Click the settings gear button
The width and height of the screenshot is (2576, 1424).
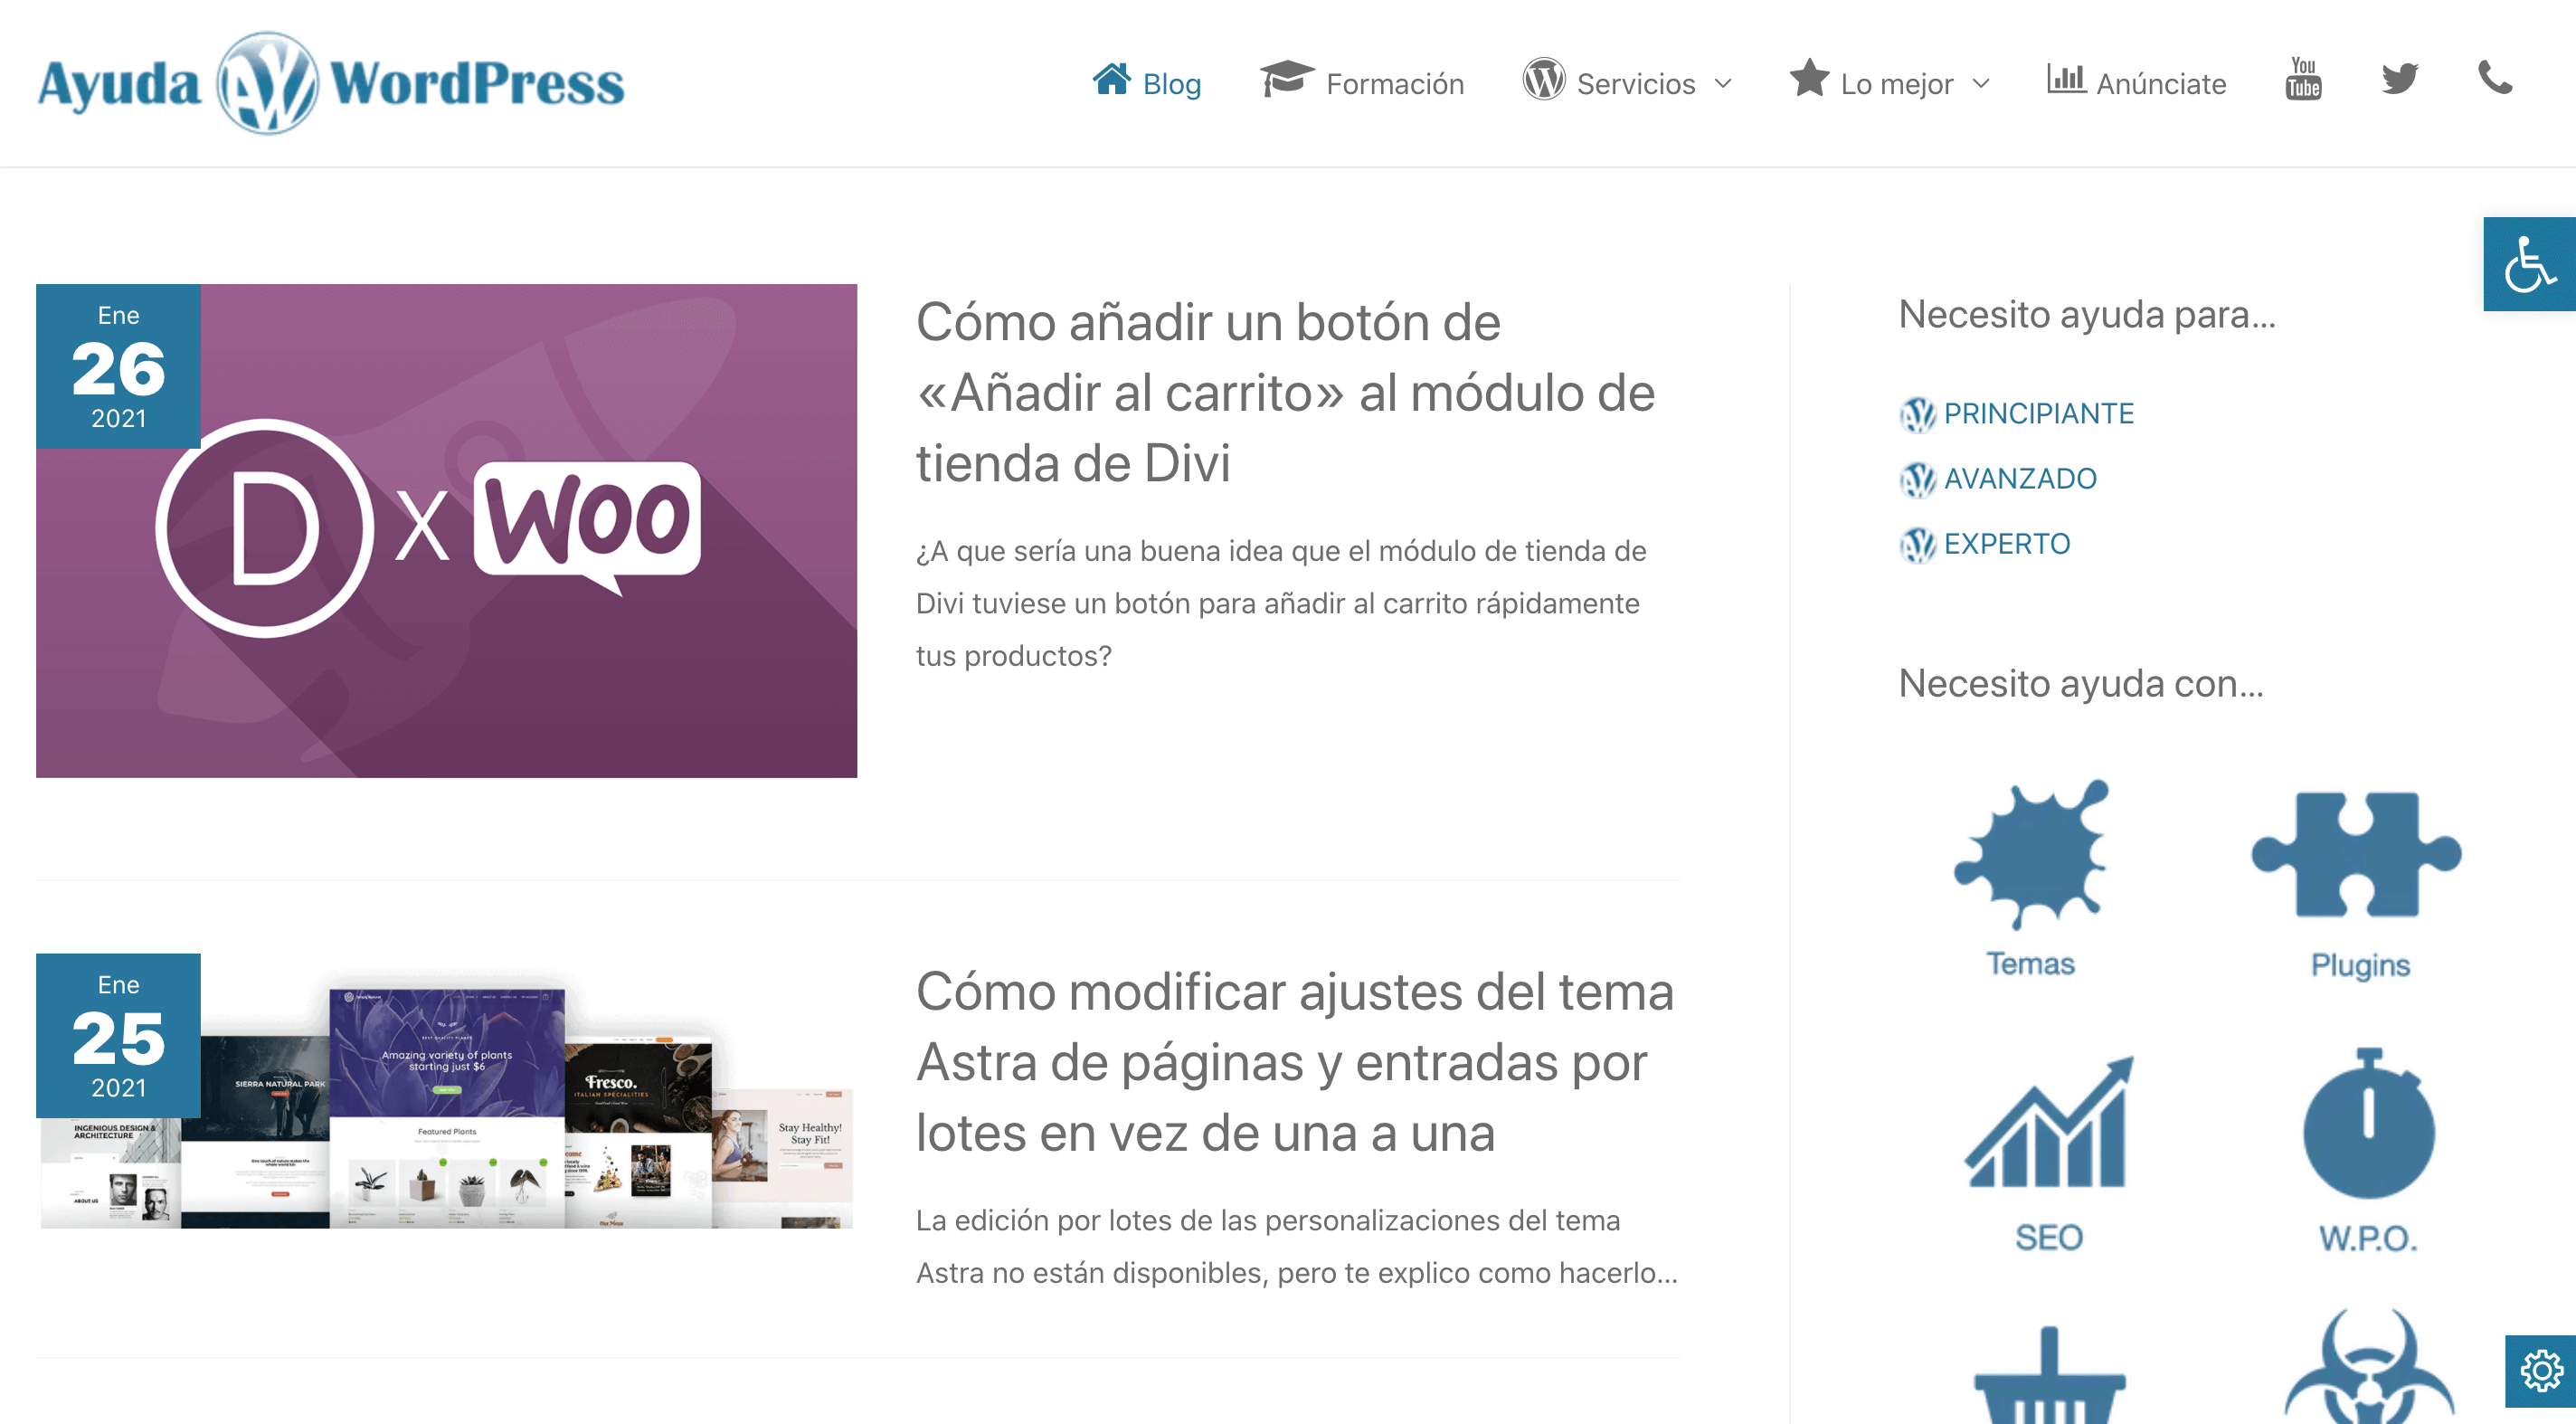(x=2540, y=1371)
